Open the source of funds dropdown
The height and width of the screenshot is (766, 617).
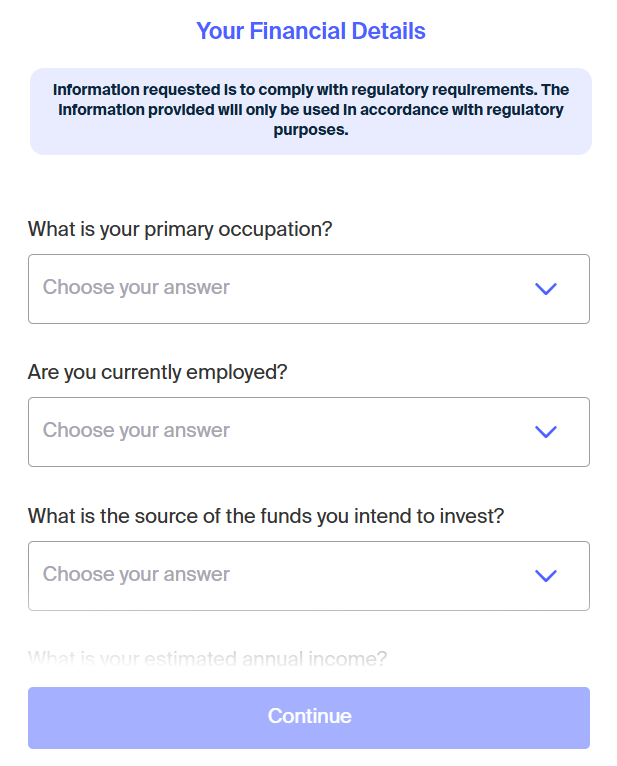coord(308,576)
